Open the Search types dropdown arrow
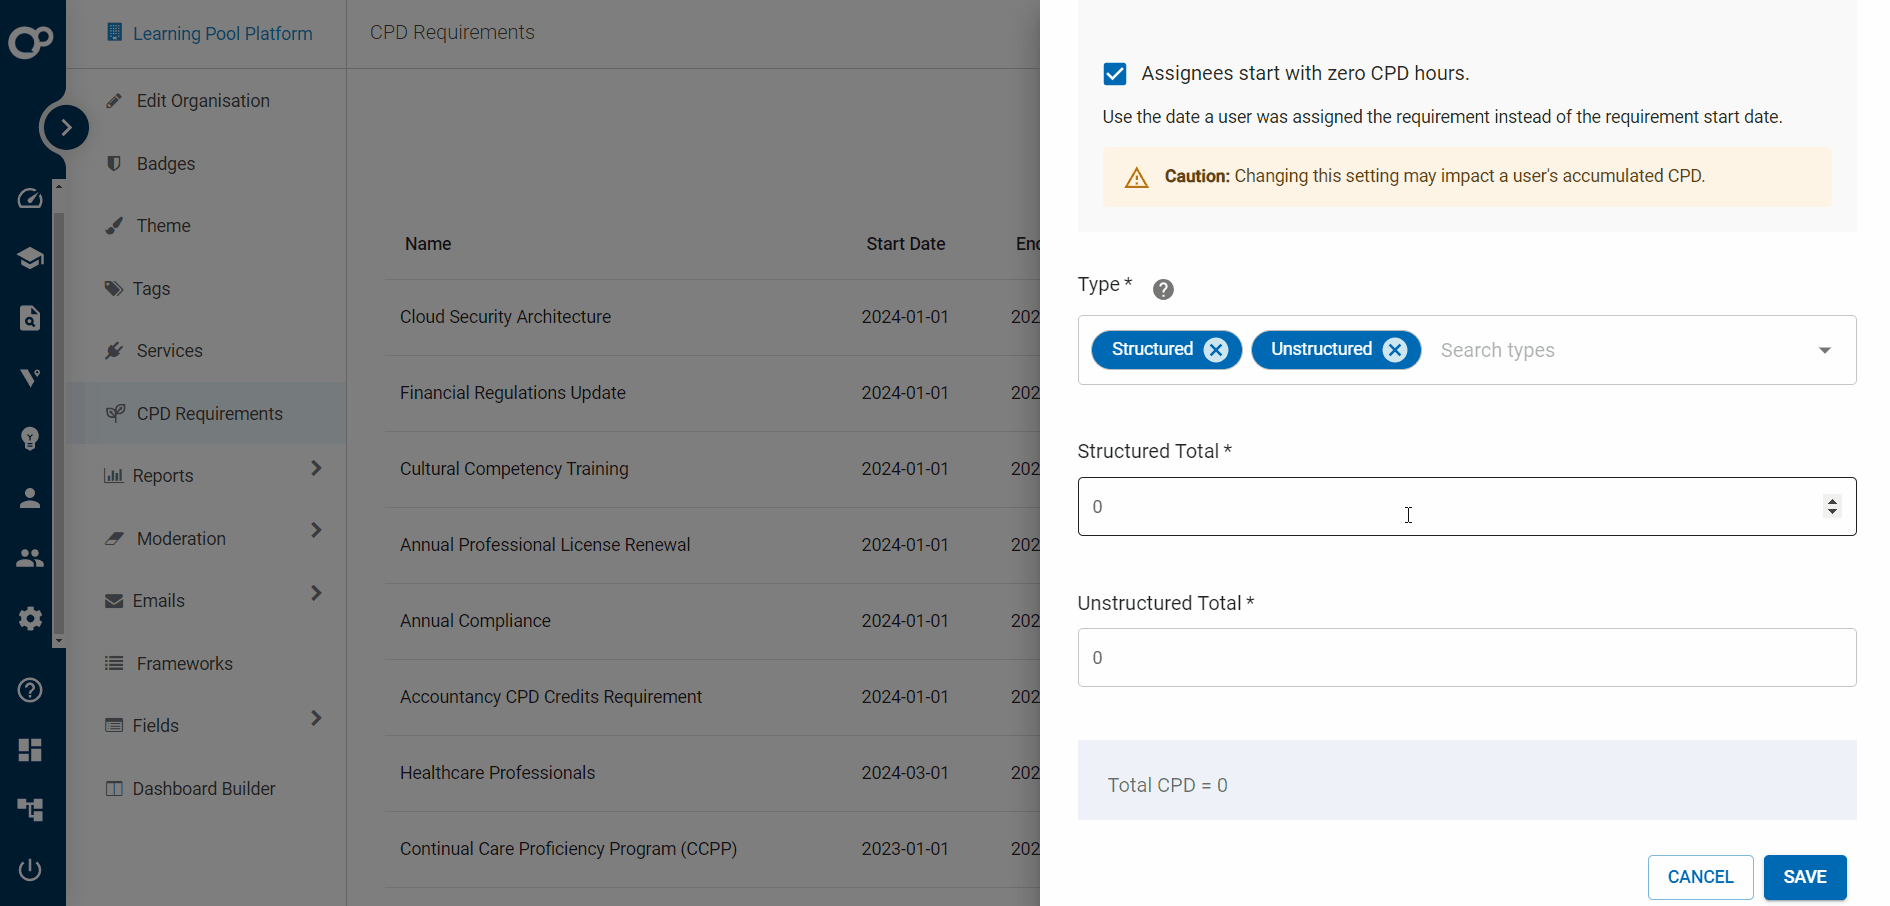 pos(1825,350)
